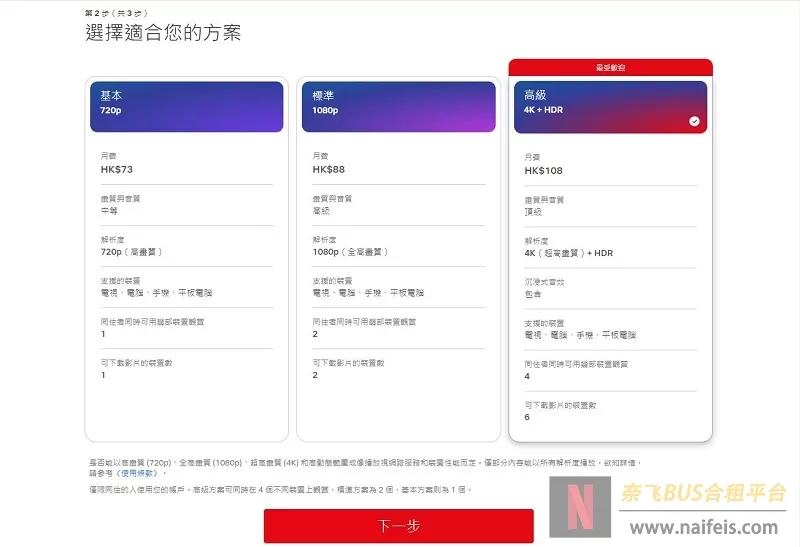Select the 基本 720p plan header
The width and height of the screenshot is (800, 547).
[186, 107]
